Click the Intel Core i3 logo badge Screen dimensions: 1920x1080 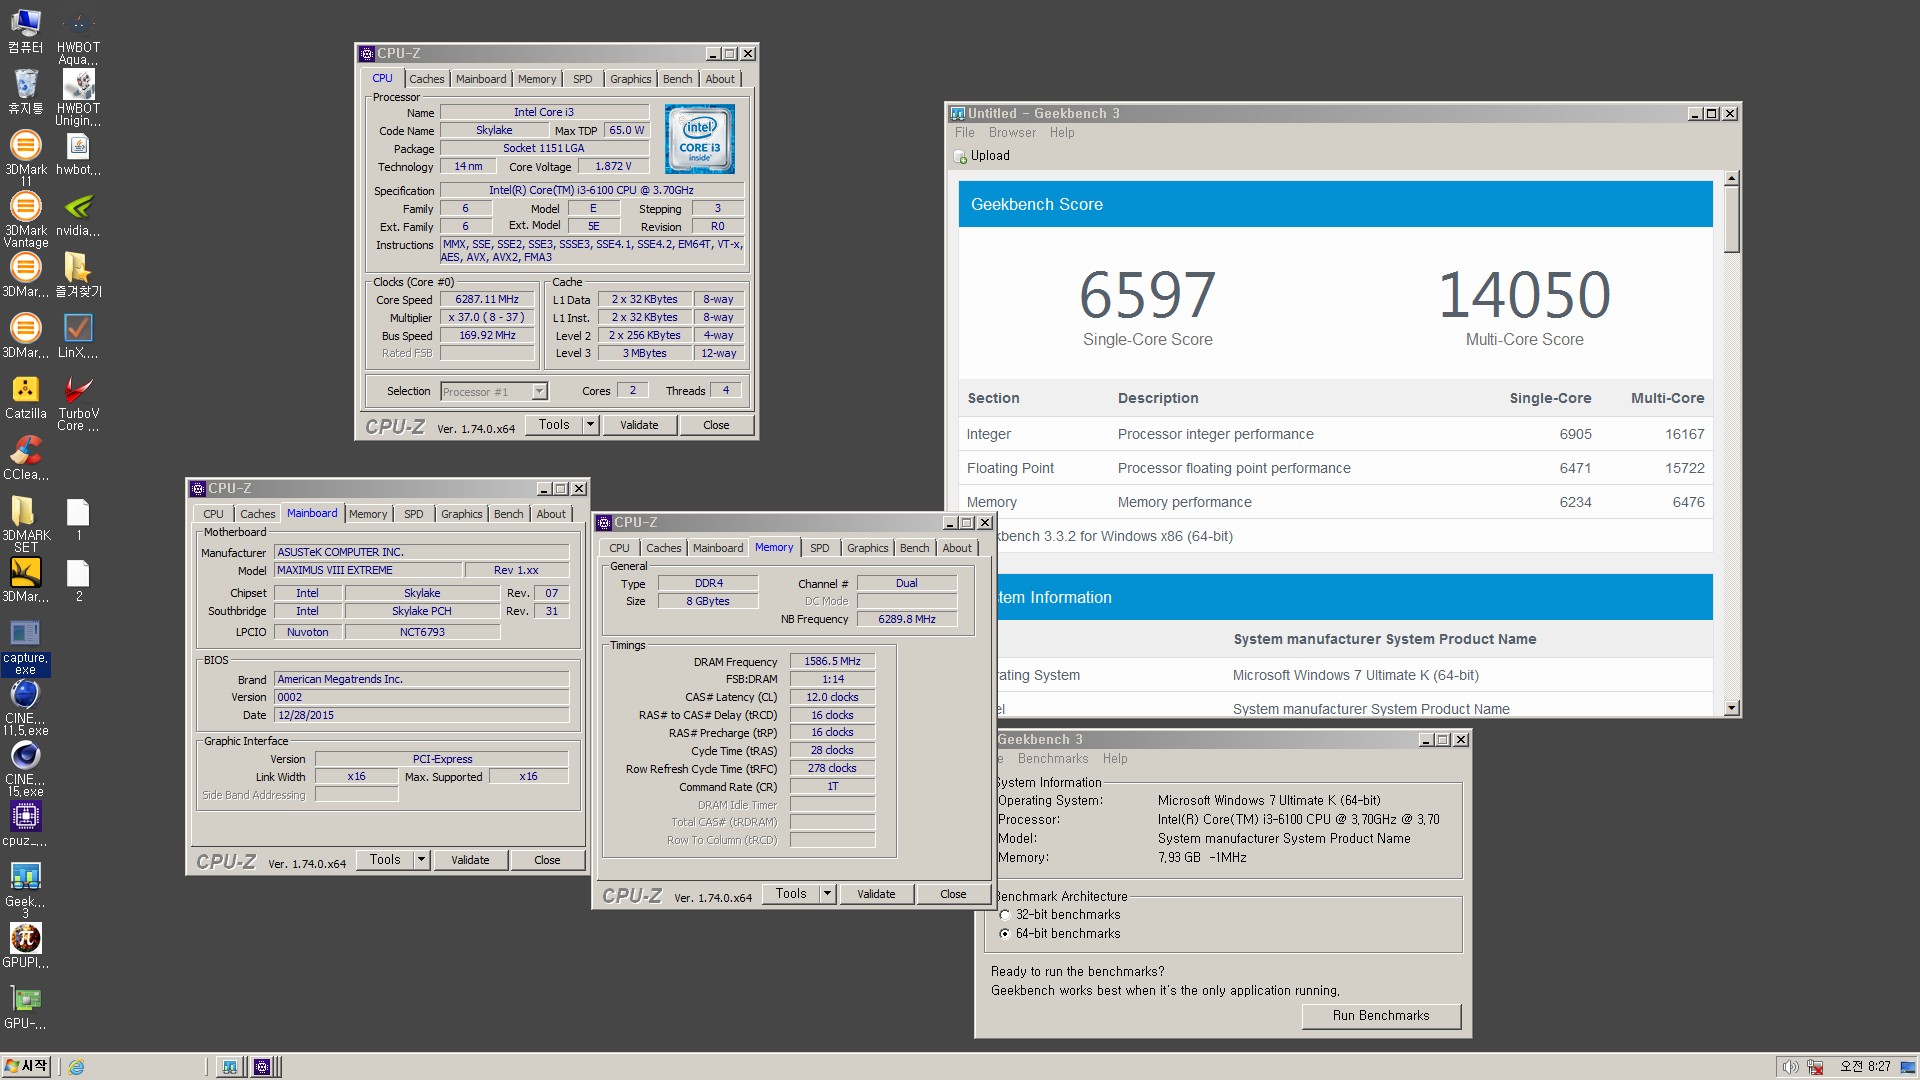click(x=699, y=139)
